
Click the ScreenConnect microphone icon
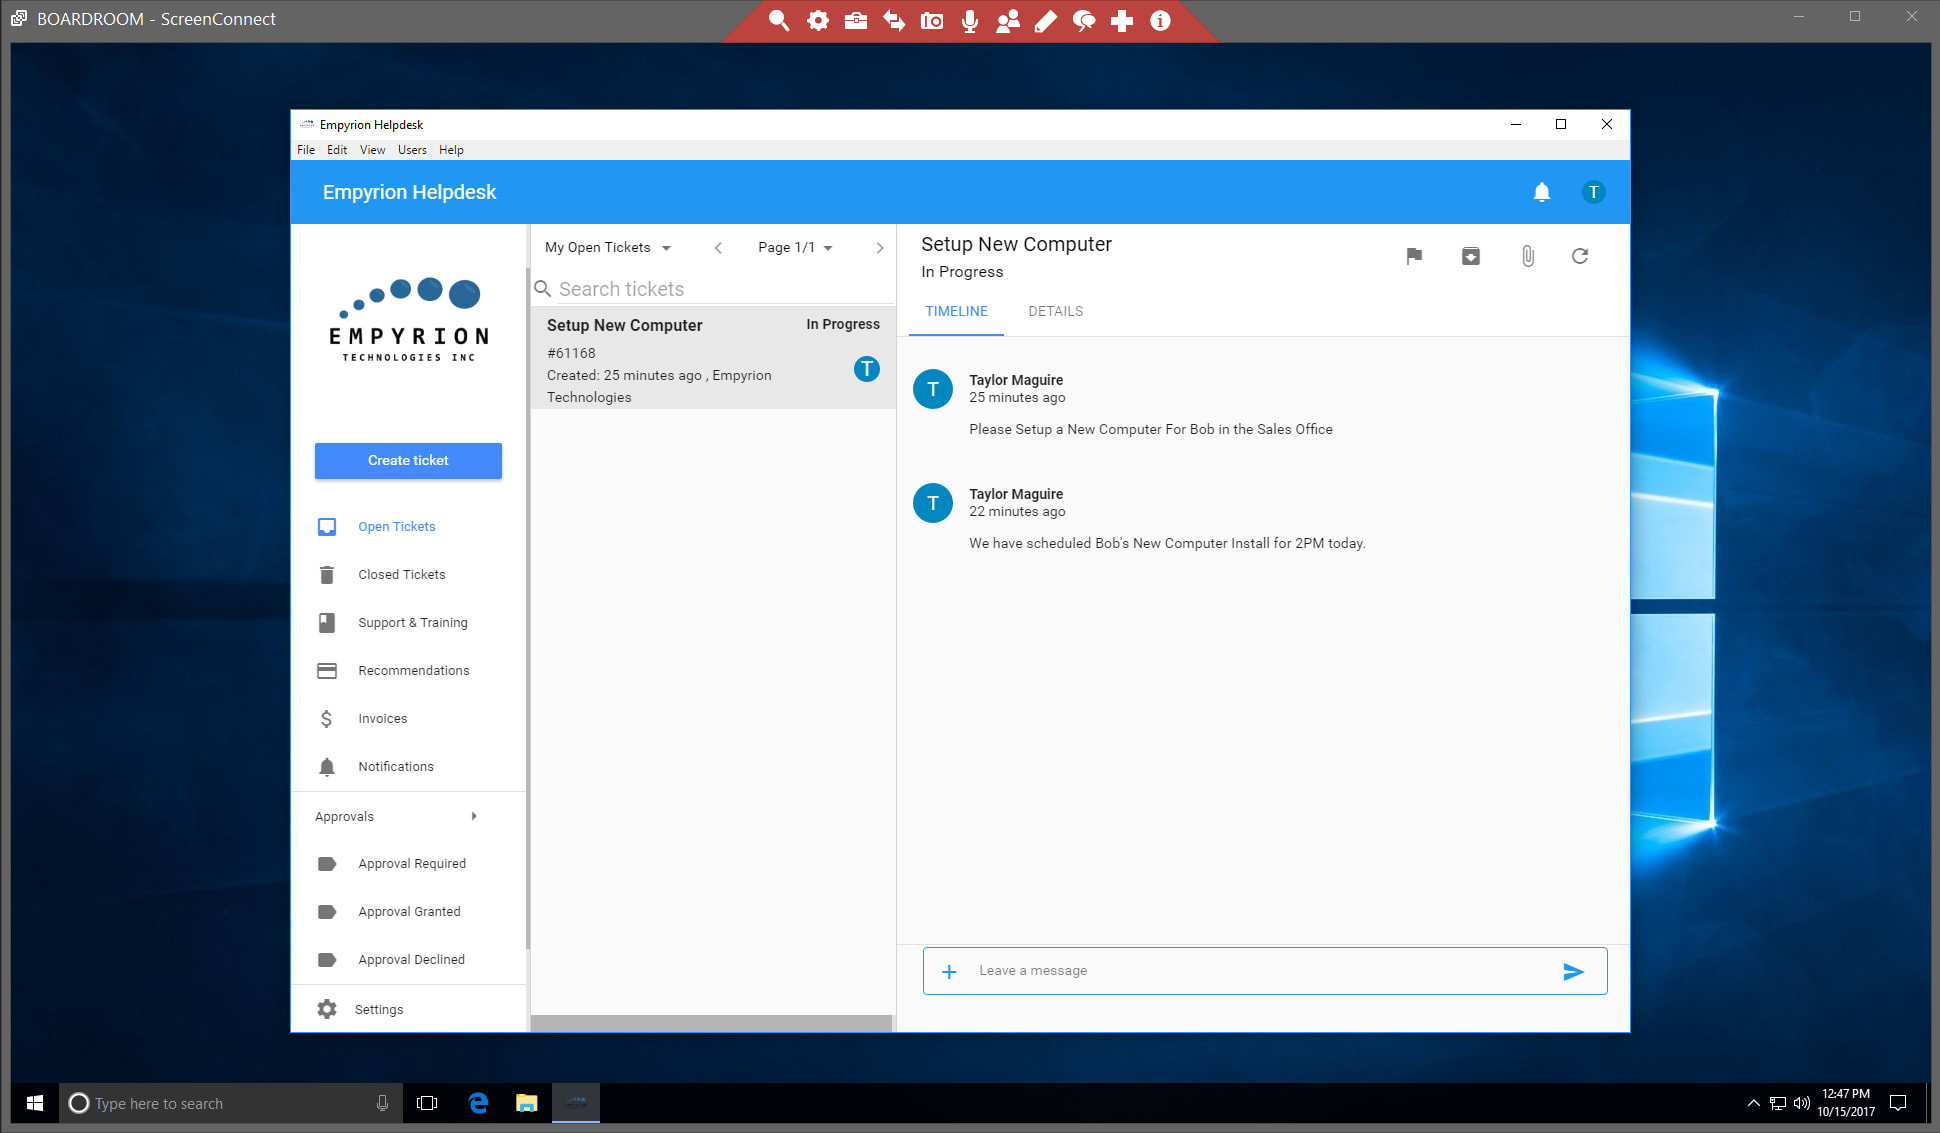(x=969, y=20)
